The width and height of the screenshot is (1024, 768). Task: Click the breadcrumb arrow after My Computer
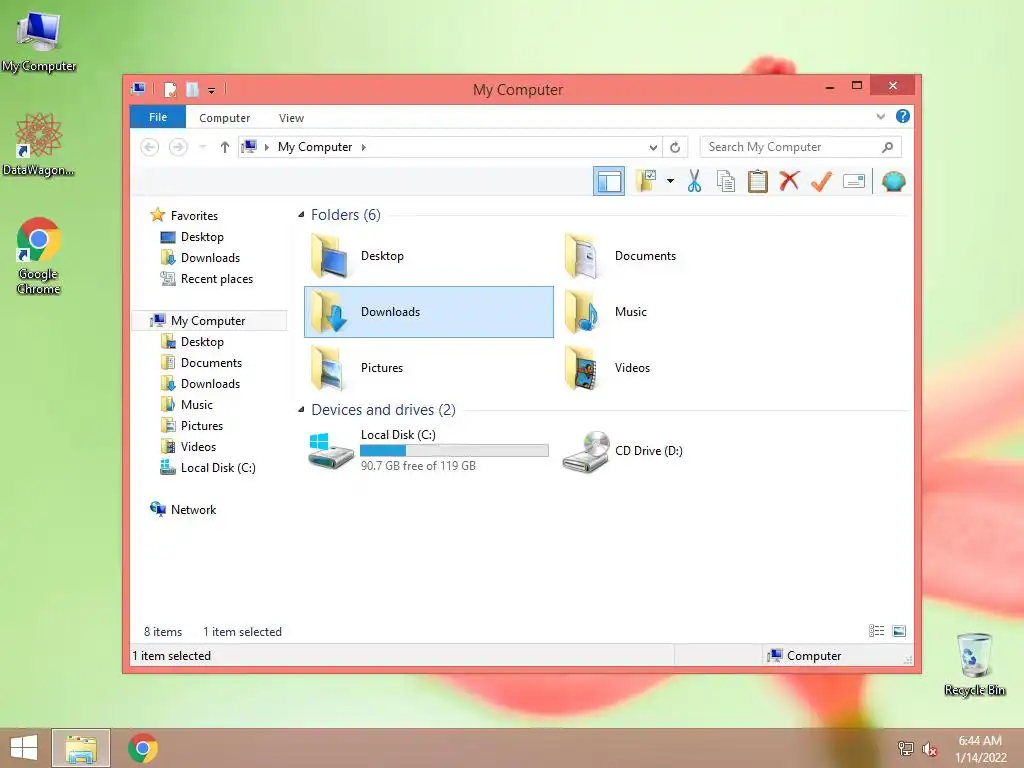click(x=364, y=147)
